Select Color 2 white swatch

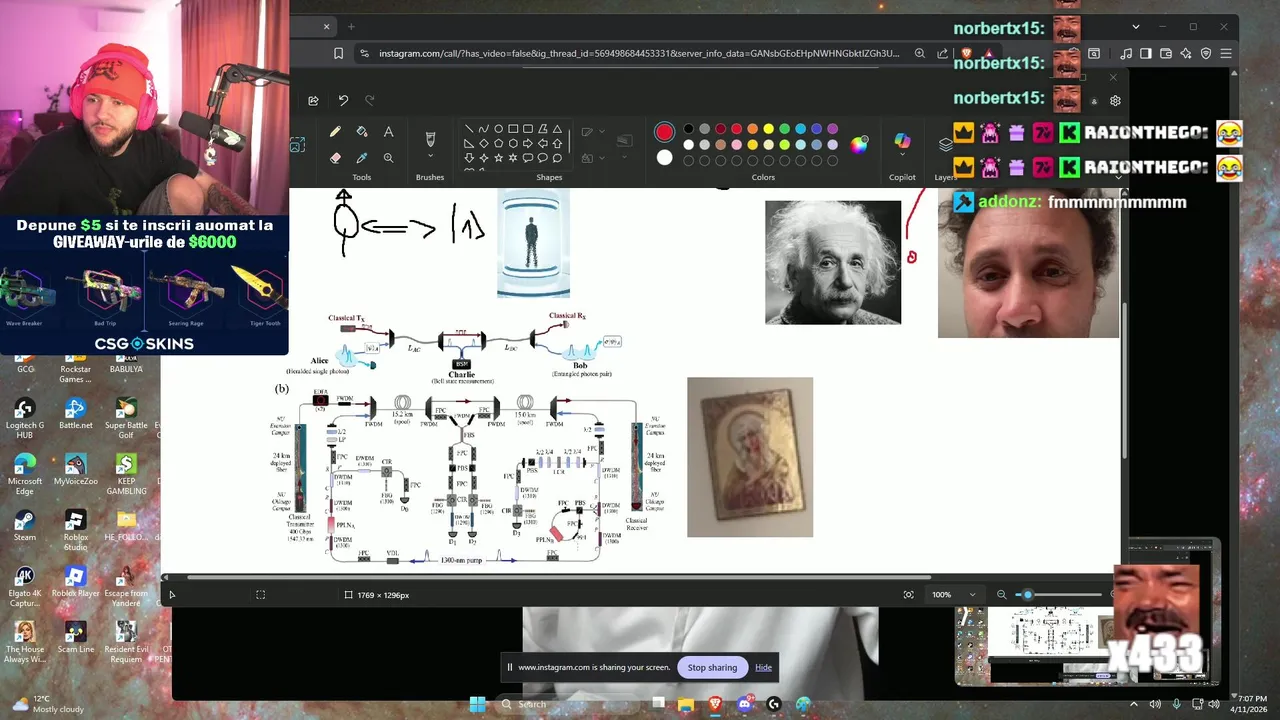(x=664, y=158)
